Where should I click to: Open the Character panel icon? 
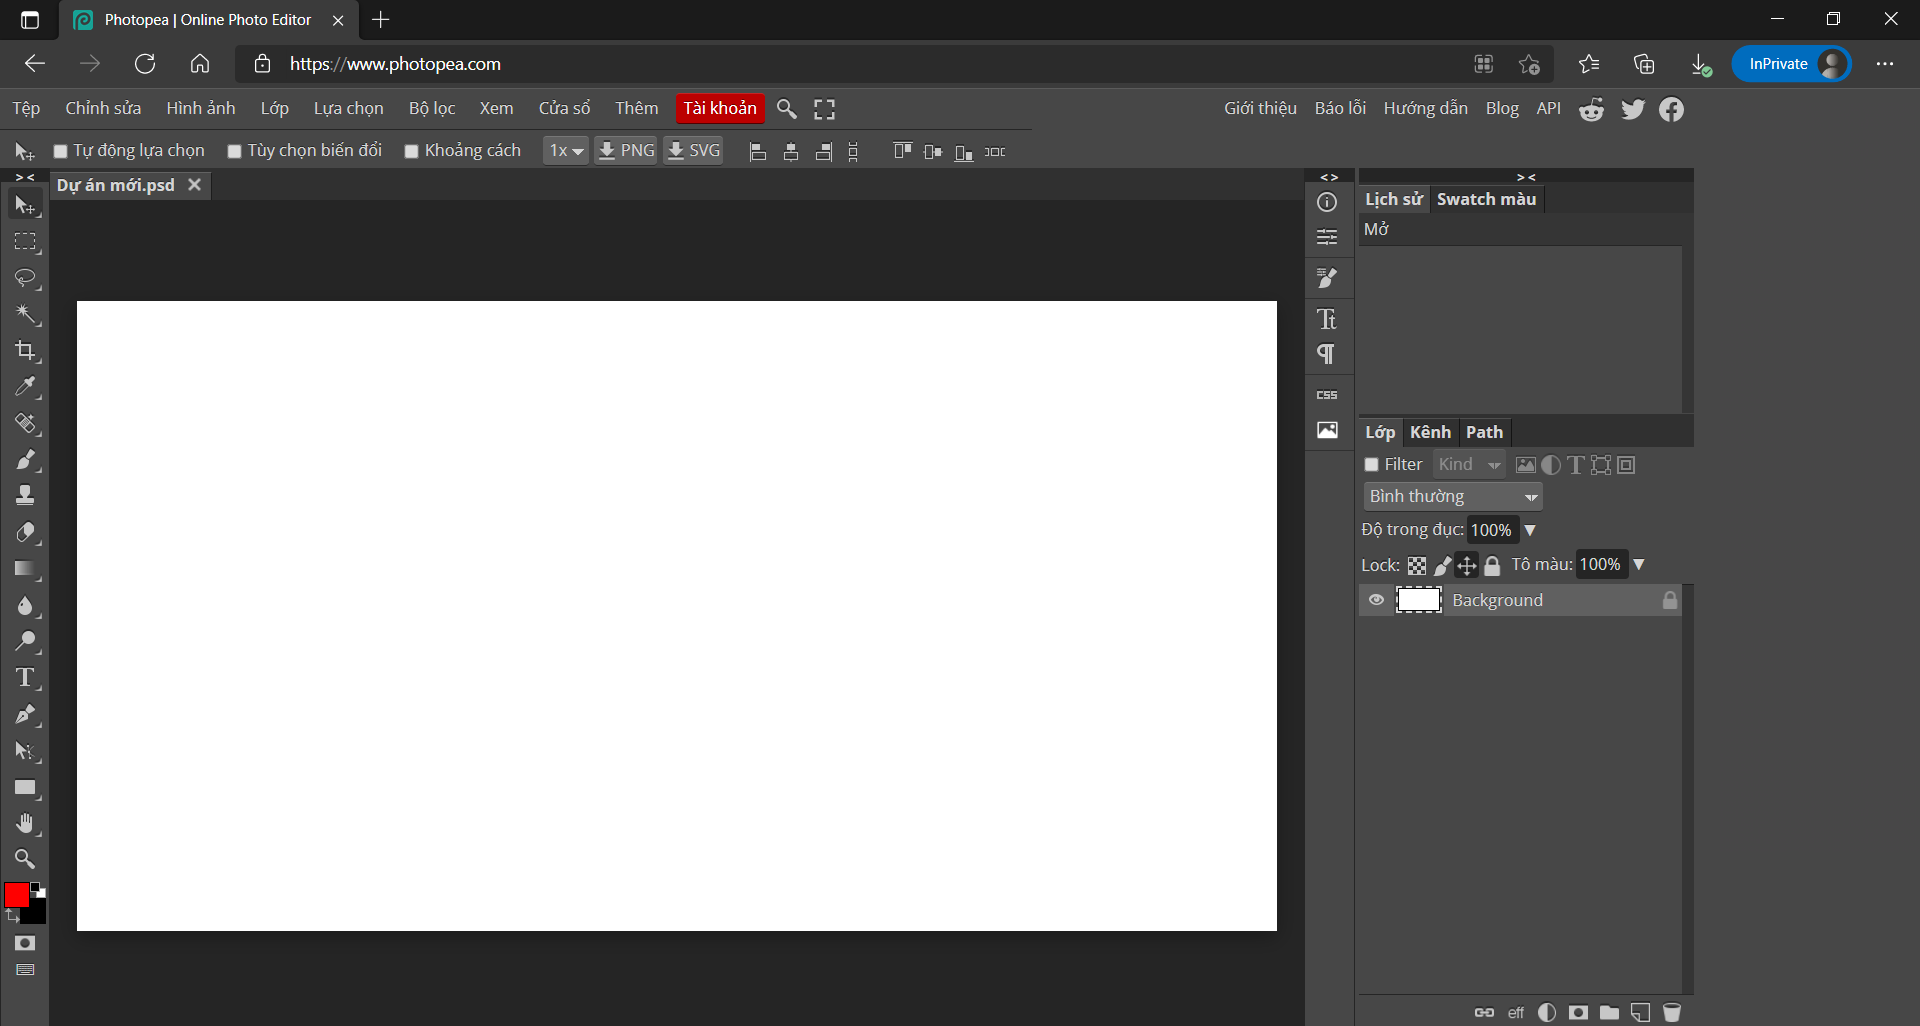click(1327, 319)
